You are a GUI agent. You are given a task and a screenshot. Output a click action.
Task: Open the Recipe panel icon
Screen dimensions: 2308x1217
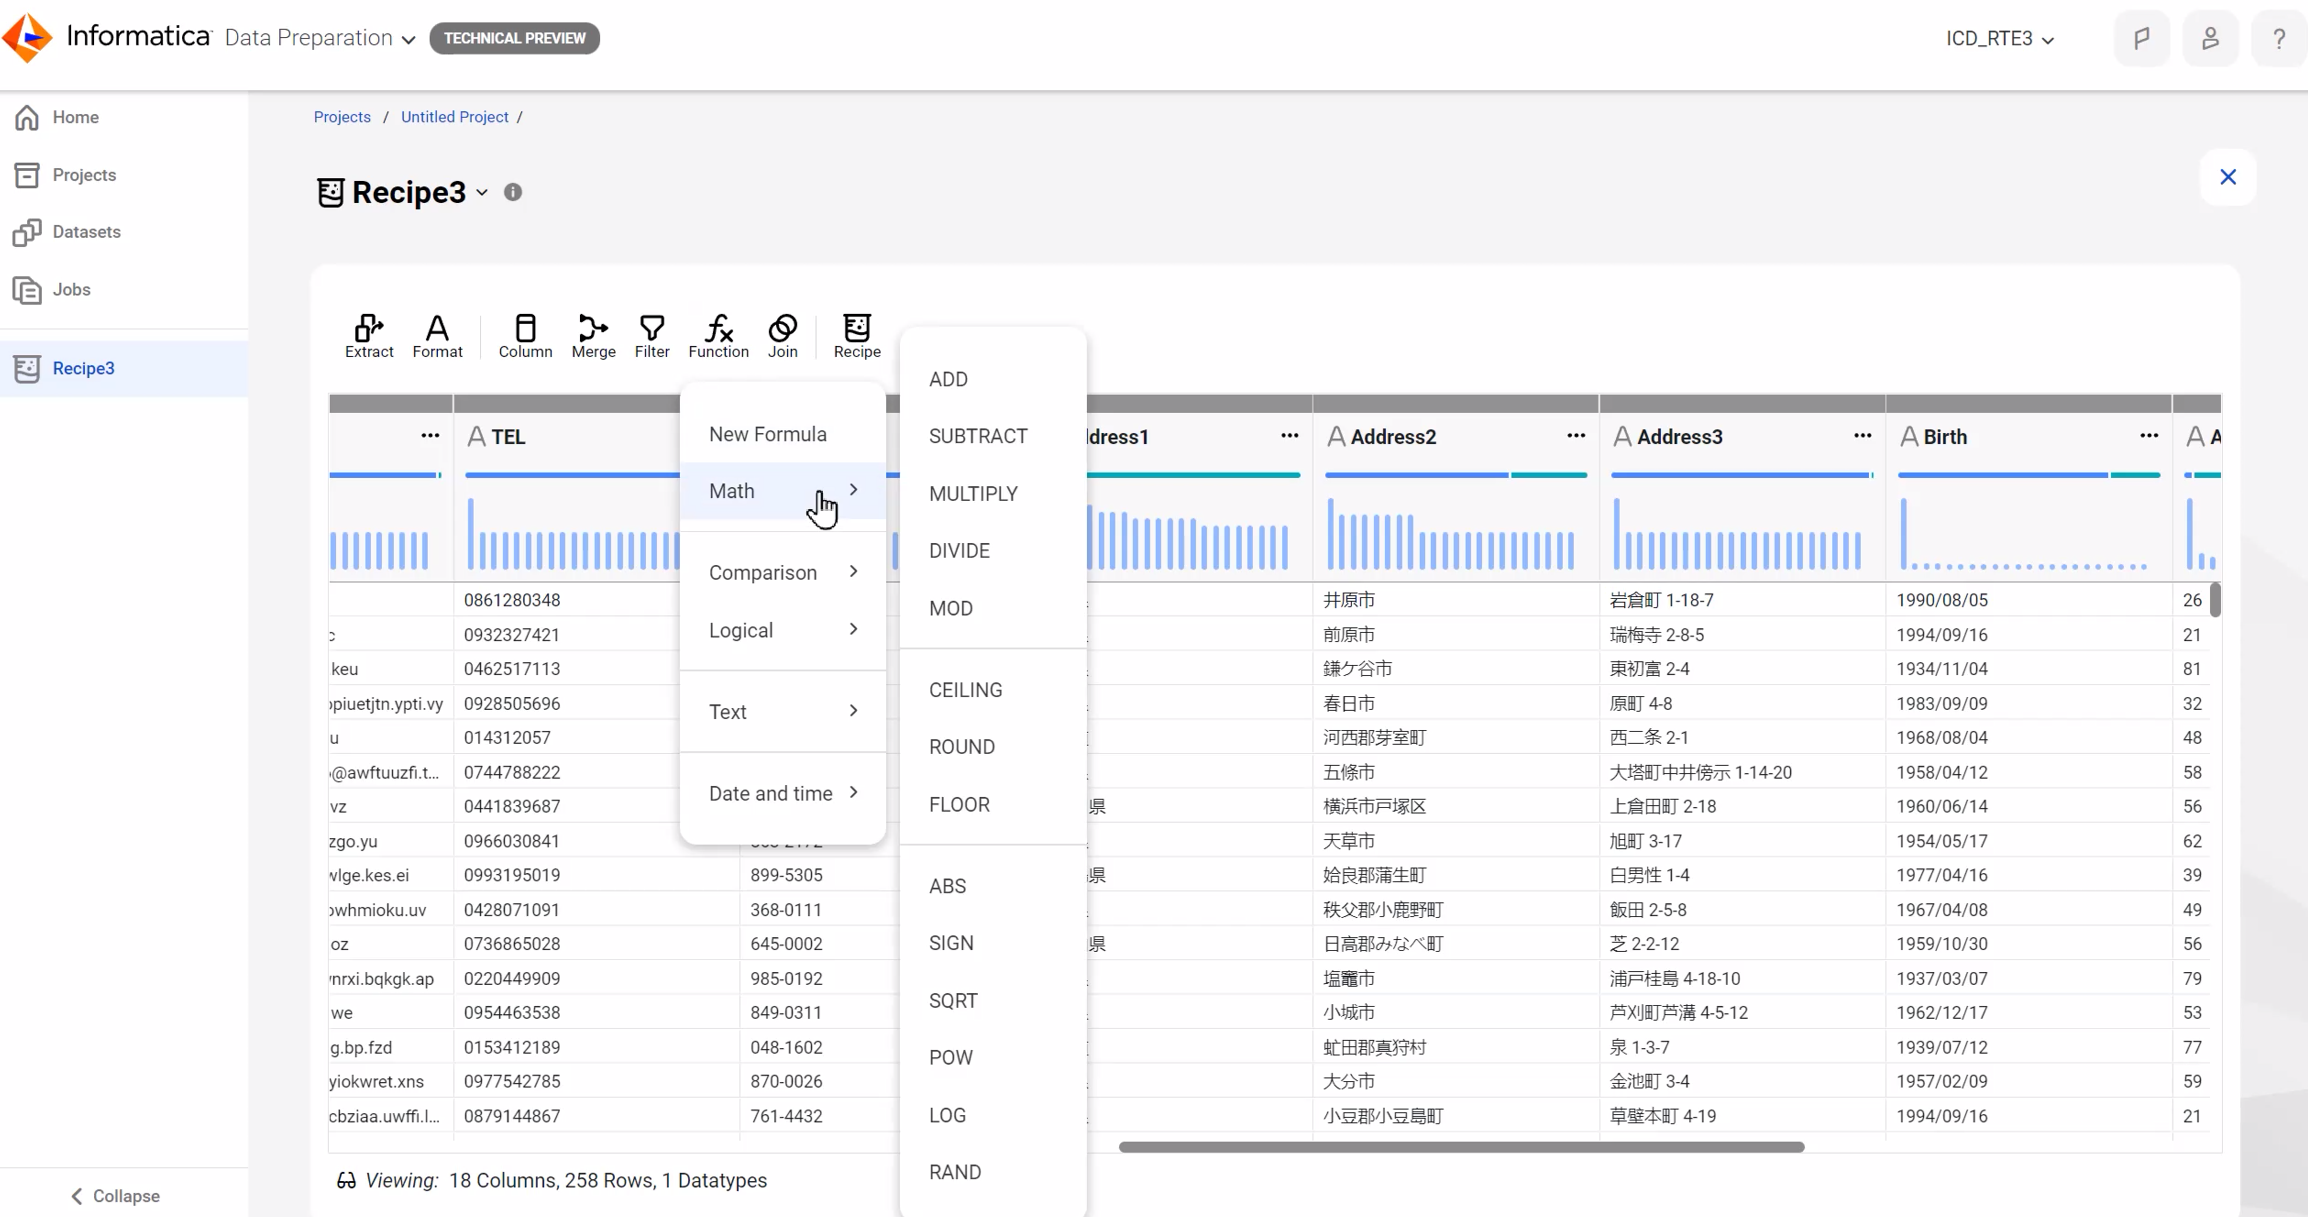pos(856,336)
